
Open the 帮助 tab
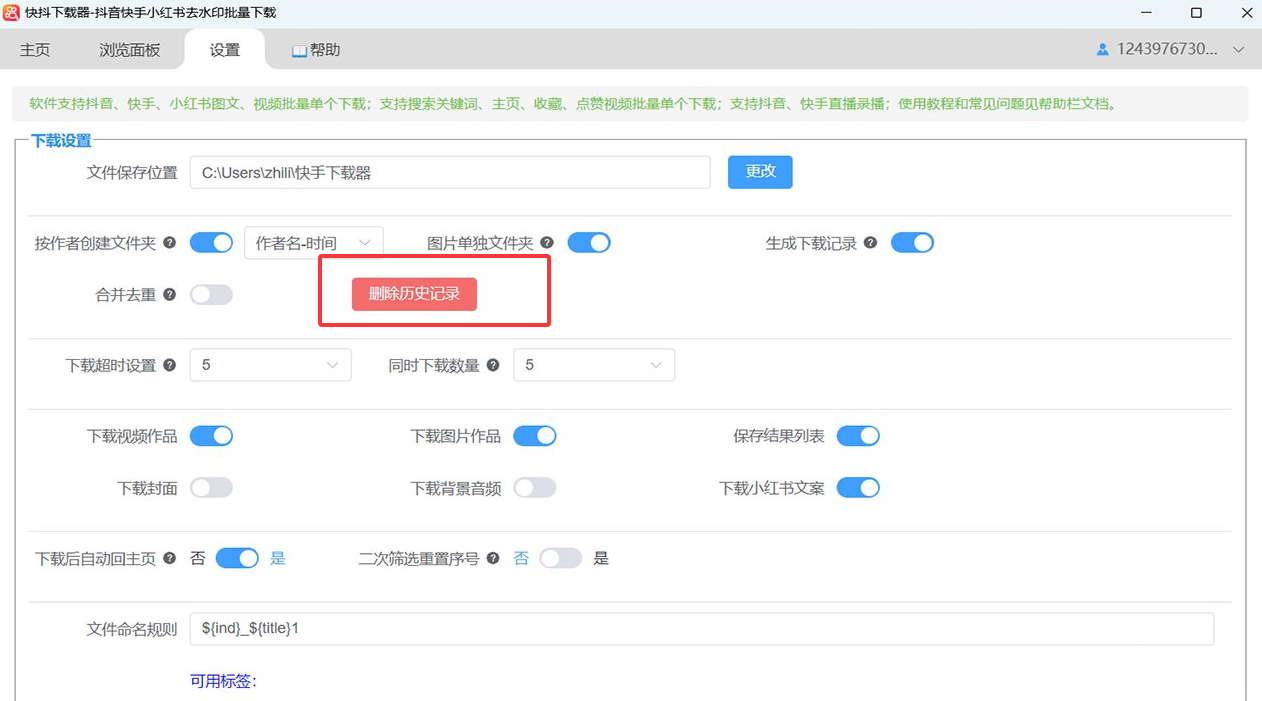(316, 50)
